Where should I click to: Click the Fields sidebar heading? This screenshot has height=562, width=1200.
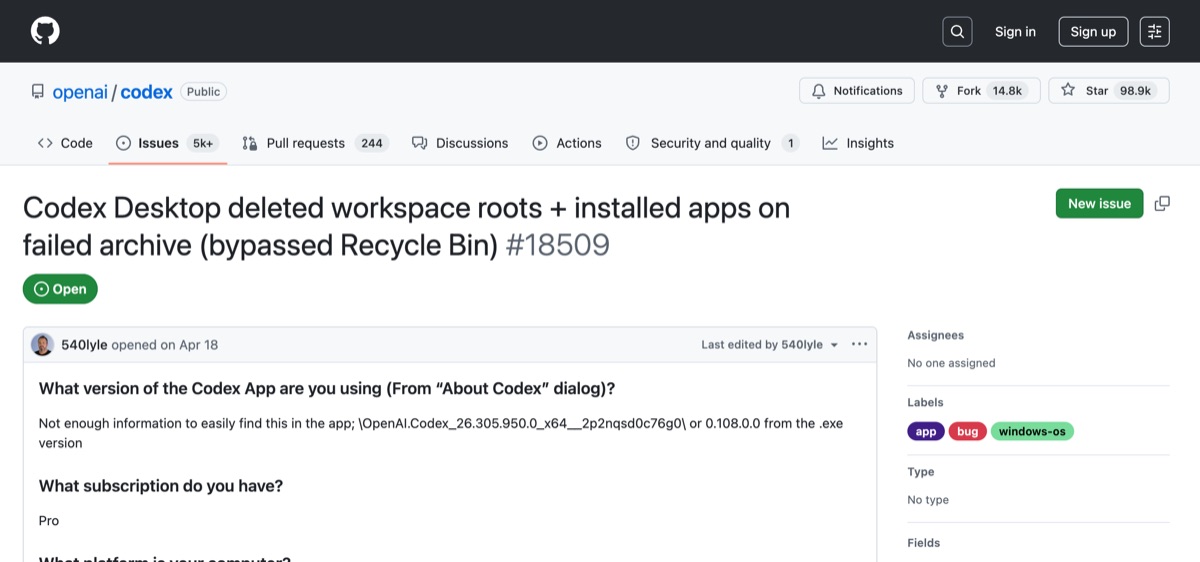(924, 543)
